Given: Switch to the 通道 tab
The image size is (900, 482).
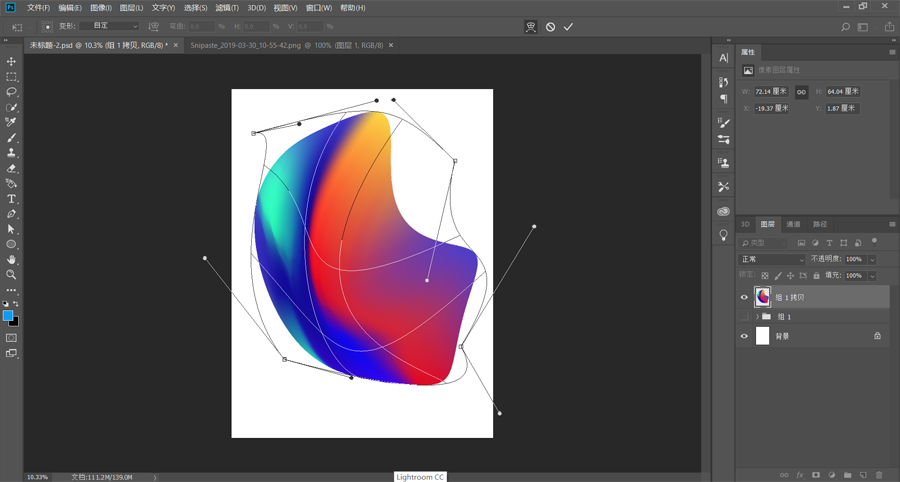Looking at the screenshot, I should [793, 225].
